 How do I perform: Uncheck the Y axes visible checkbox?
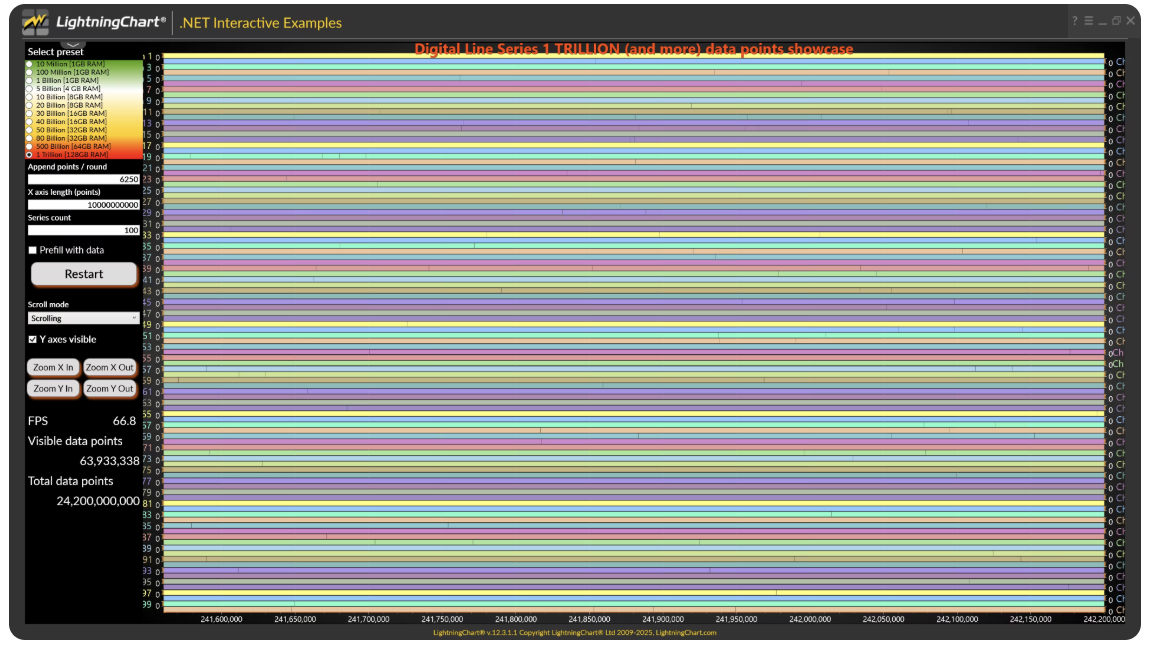(x=32, y=339)
